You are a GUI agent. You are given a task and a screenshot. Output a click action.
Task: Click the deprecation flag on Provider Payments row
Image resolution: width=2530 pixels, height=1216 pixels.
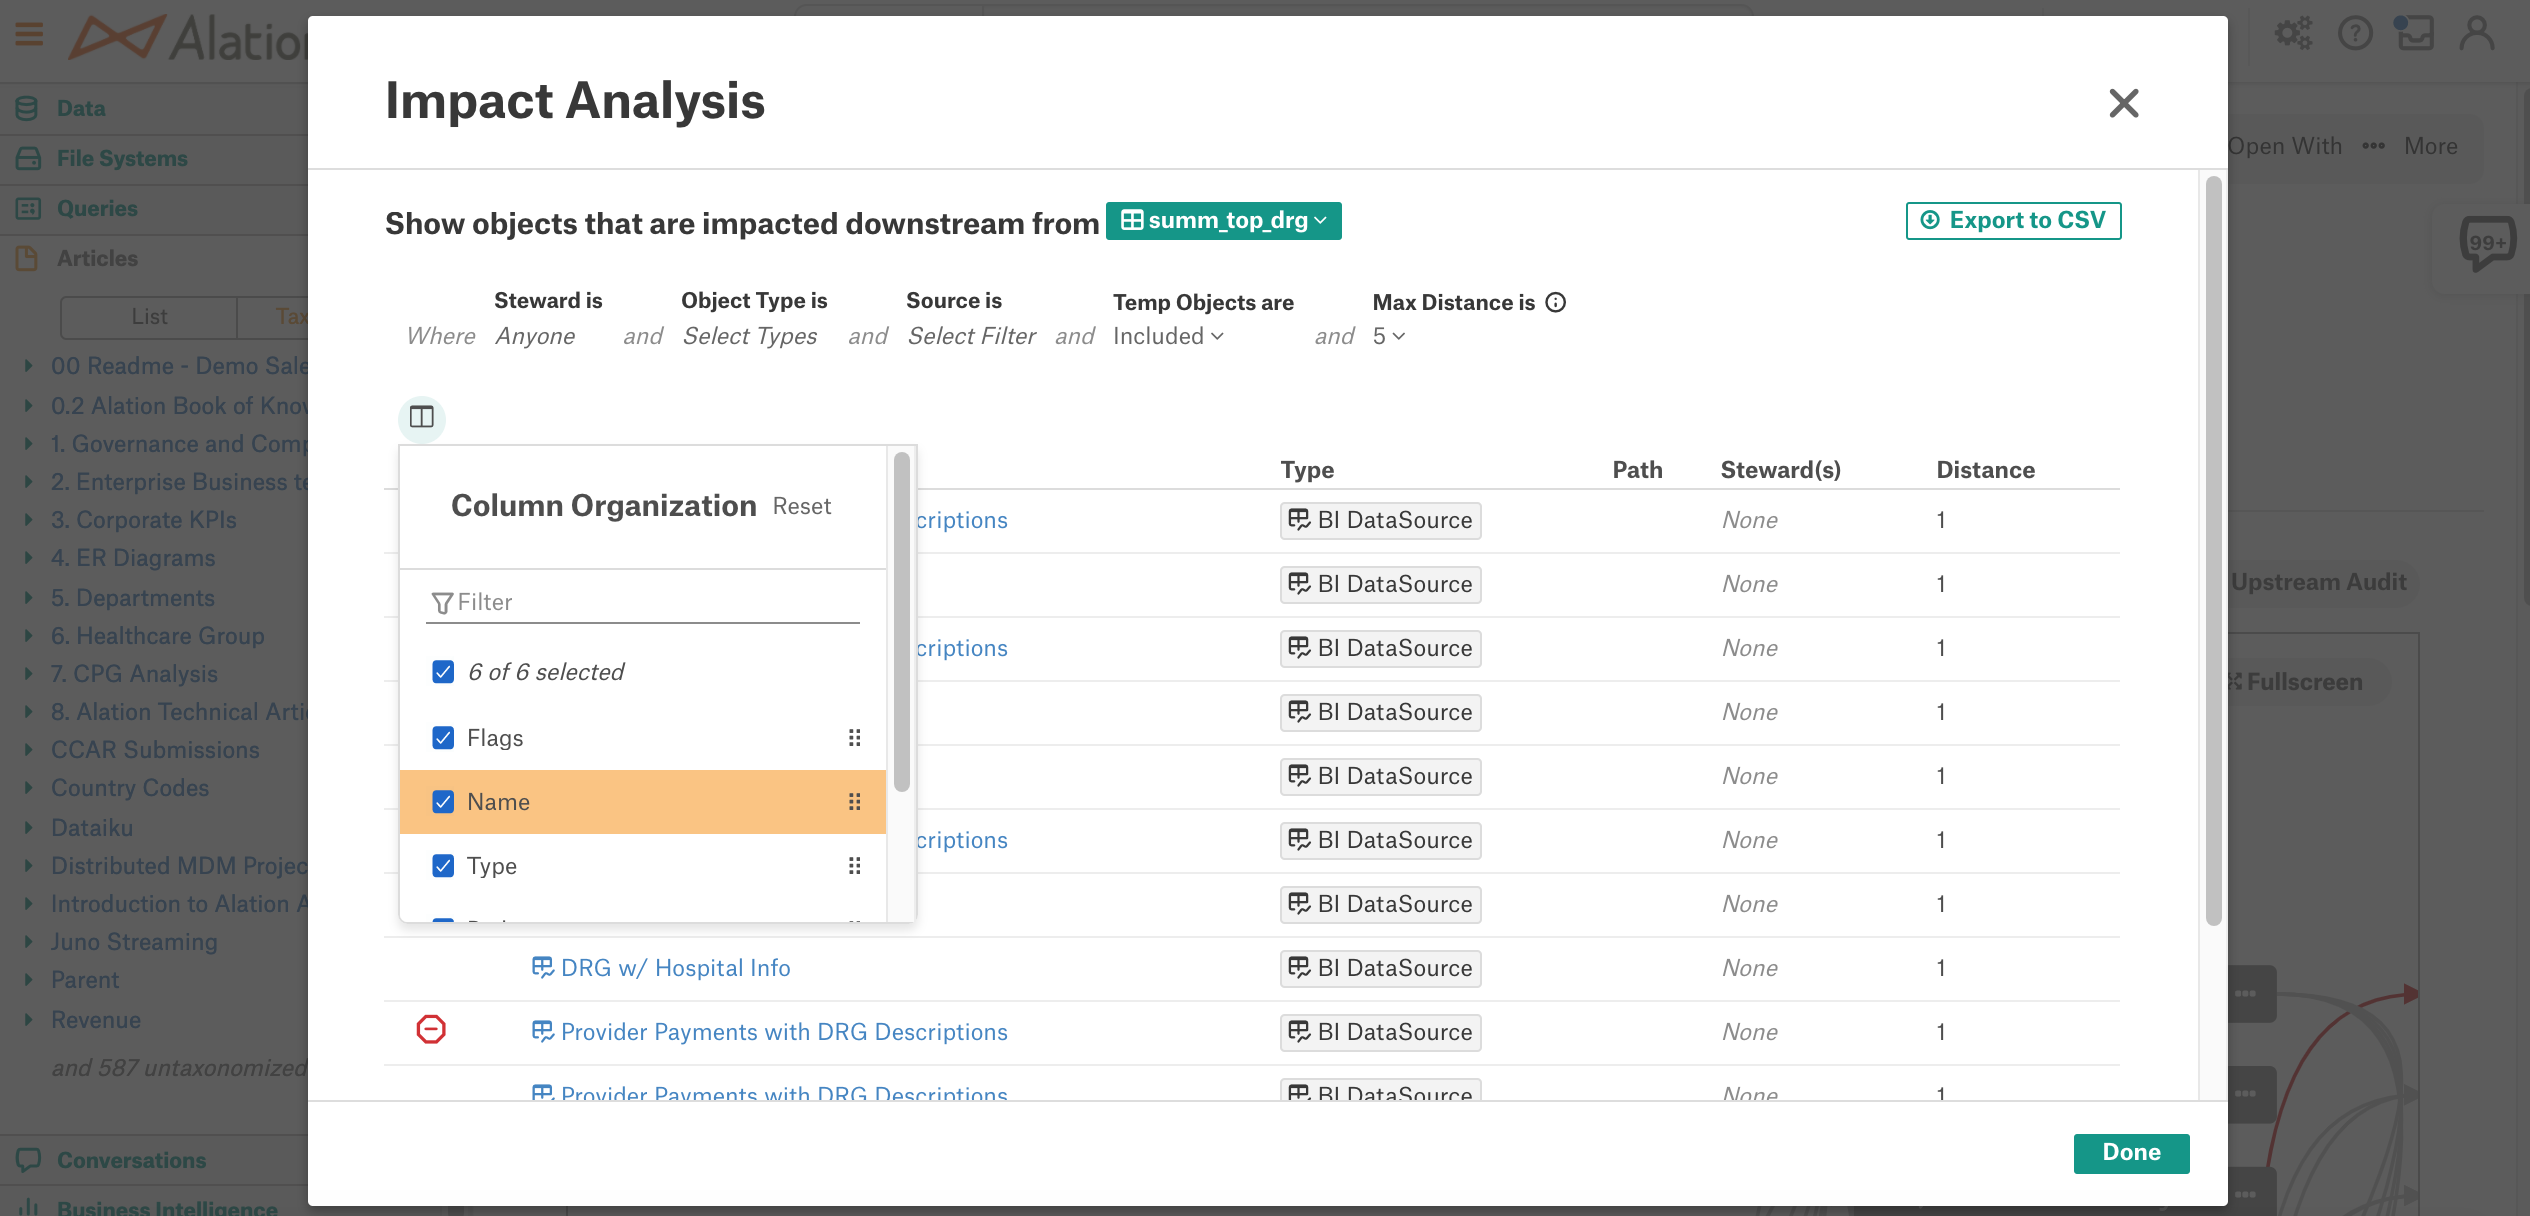coord(431,1029)
